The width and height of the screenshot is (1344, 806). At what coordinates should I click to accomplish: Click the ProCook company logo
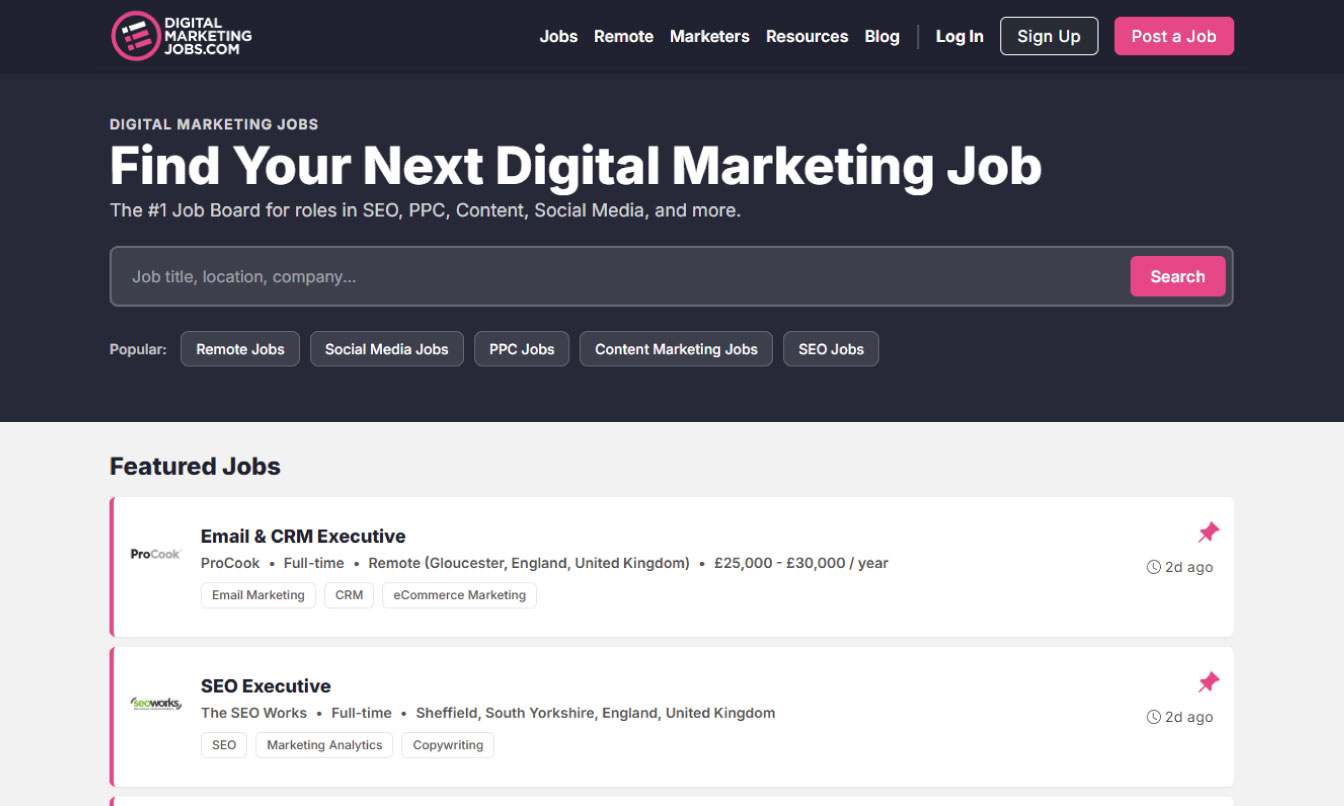[155, 553]
